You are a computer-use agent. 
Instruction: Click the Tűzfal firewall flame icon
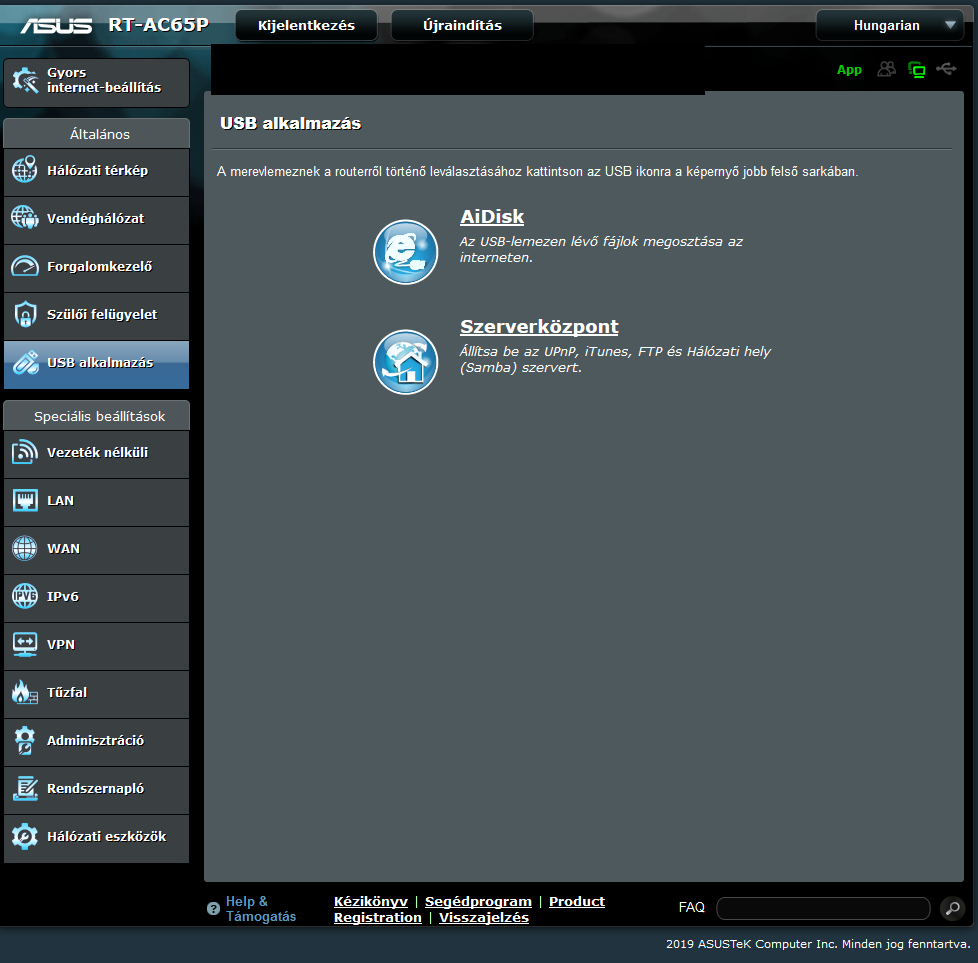[x=25, y=692]
